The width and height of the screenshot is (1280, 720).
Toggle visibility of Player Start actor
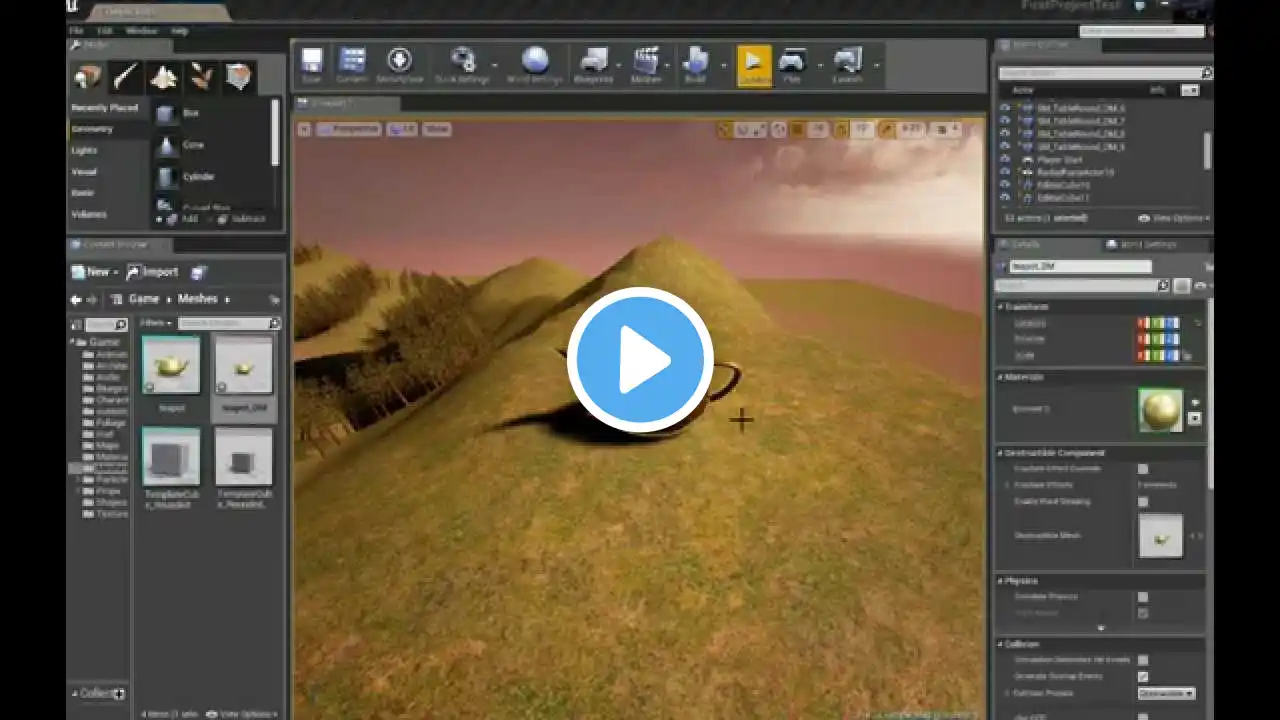coord(1005,159)
